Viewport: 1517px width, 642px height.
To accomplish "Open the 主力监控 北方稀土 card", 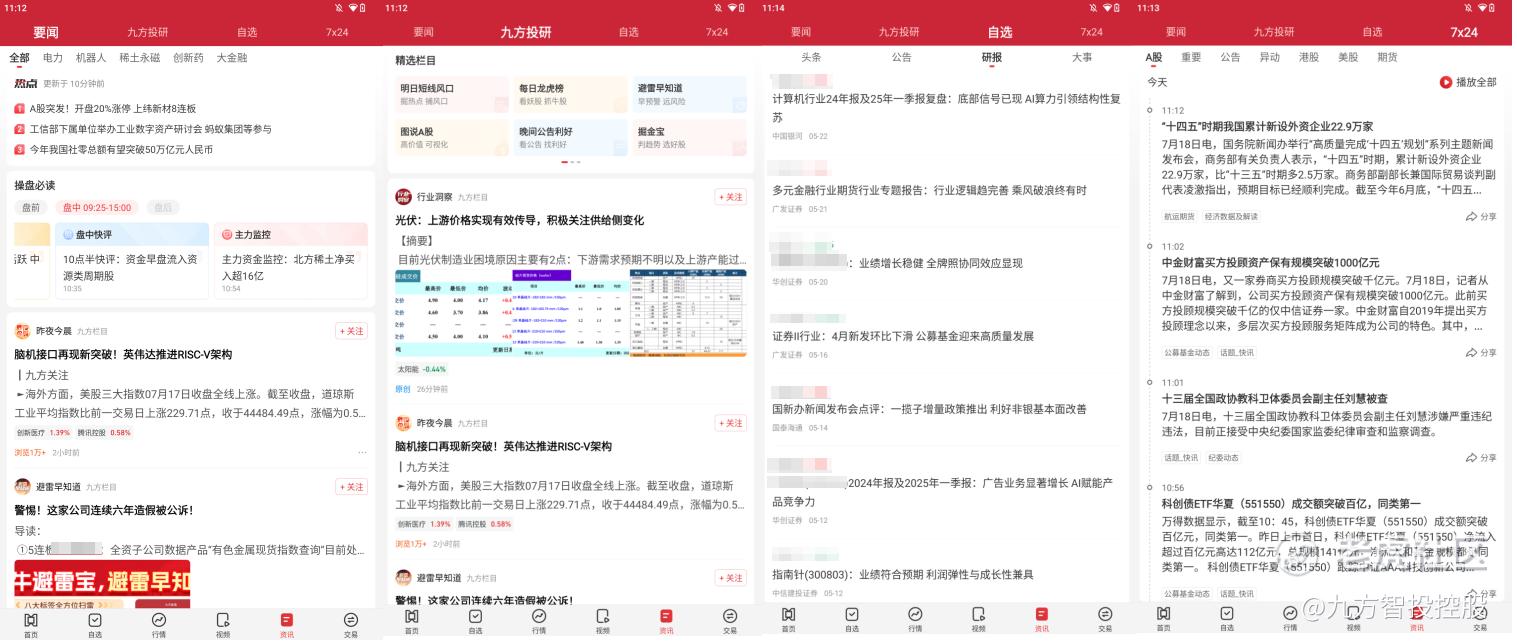I will [291, 260].
